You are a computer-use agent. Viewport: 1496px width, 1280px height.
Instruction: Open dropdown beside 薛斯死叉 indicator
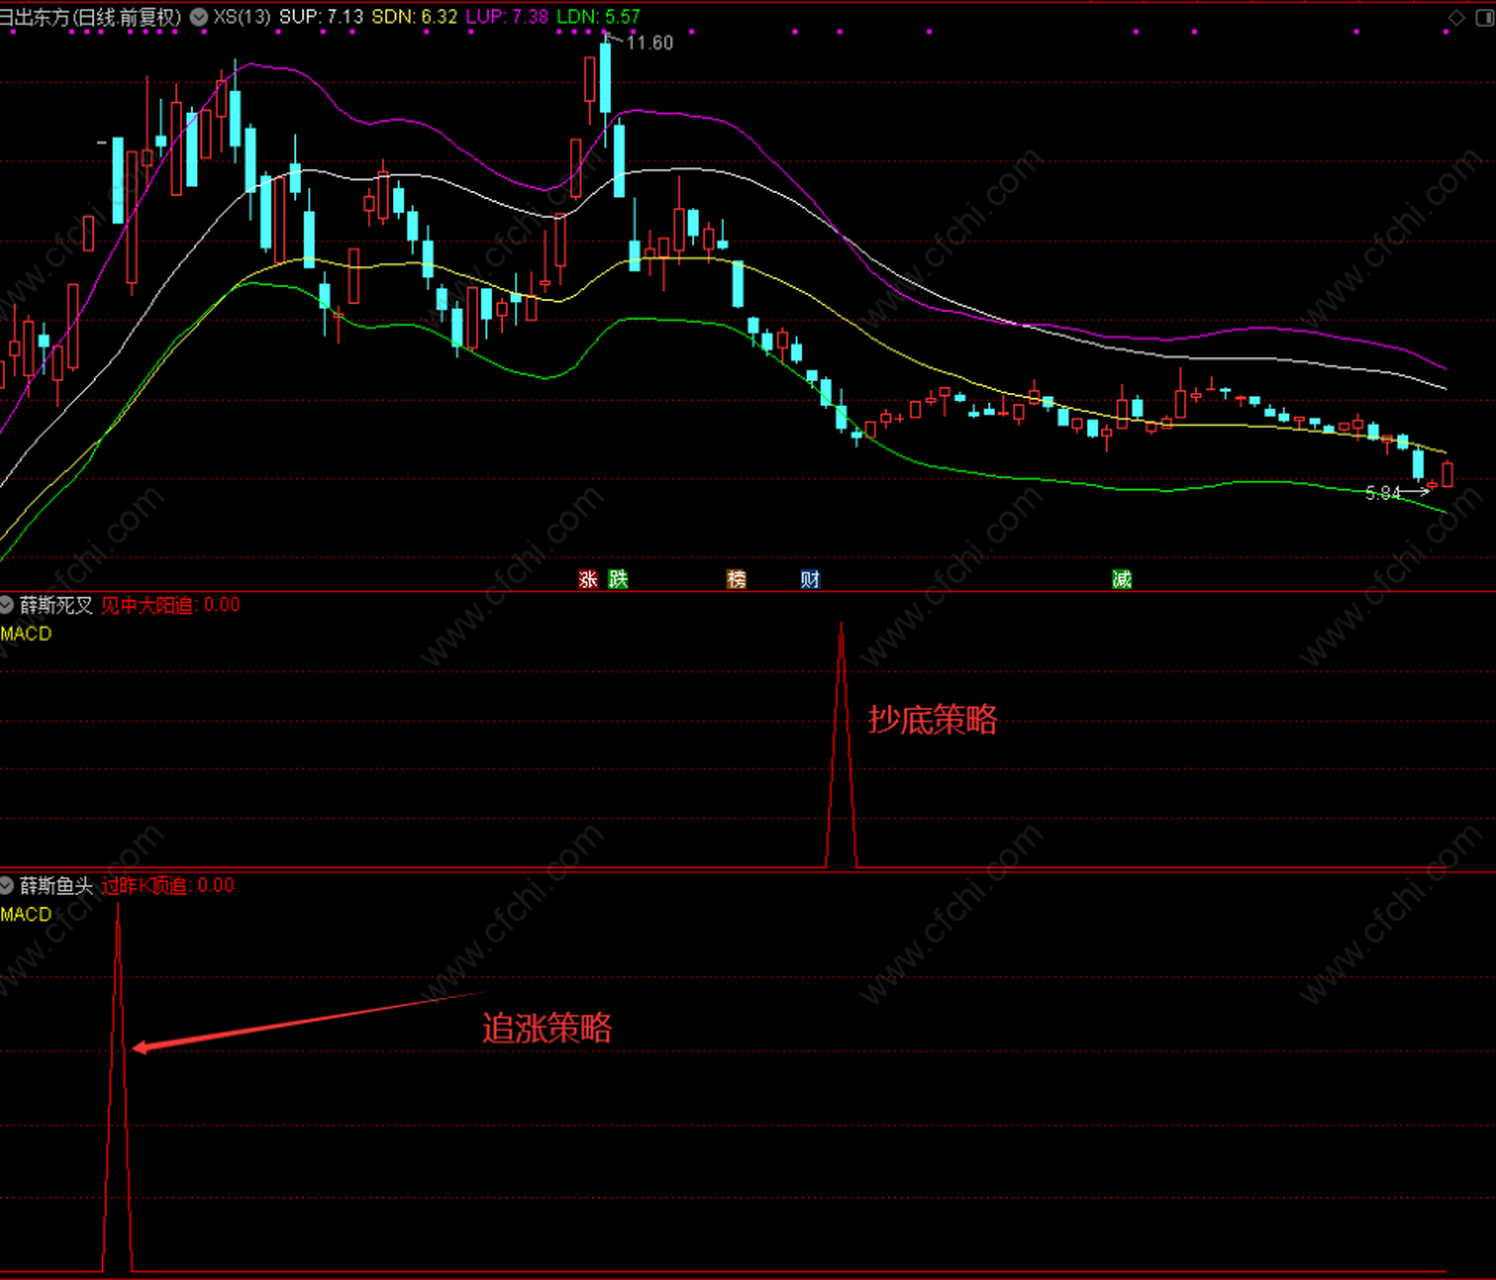(7, 605)
